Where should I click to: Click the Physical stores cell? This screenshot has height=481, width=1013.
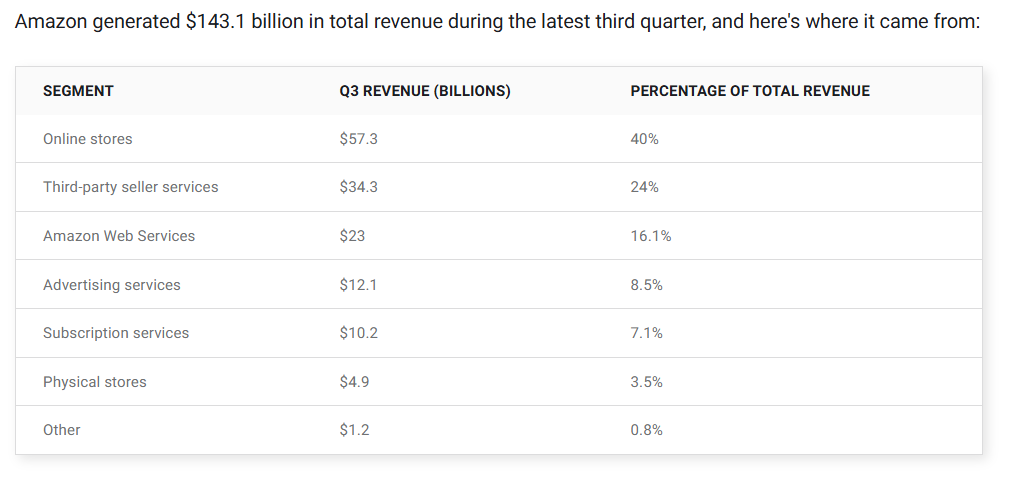coord(94,382)
